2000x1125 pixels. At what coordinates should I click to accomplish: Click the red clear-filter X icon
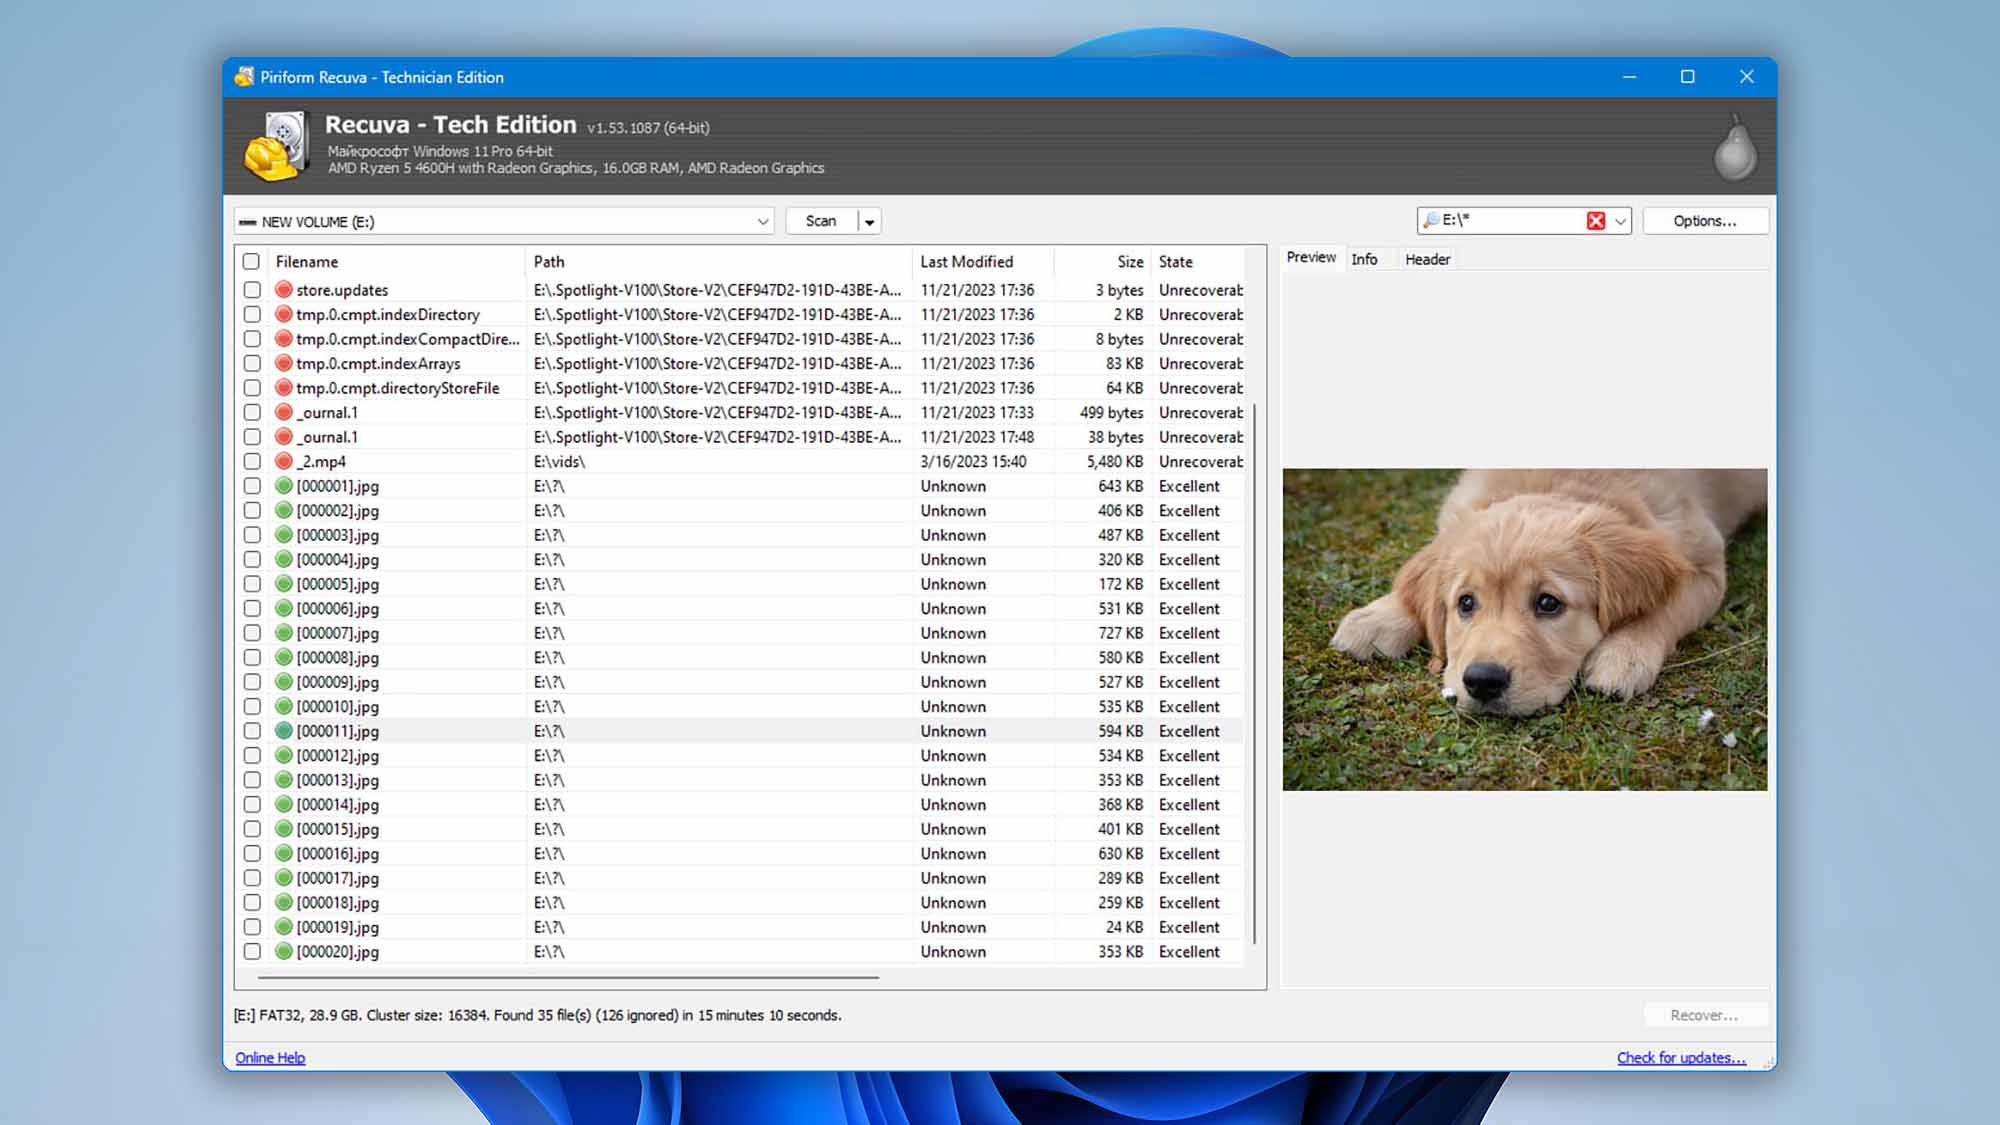point(1595,221)
